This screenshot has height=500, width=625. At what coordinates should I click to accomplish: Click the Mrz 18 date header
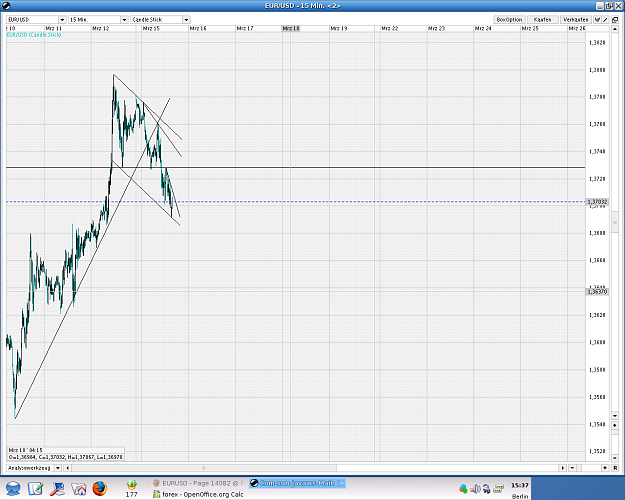[x=291, y=28]
